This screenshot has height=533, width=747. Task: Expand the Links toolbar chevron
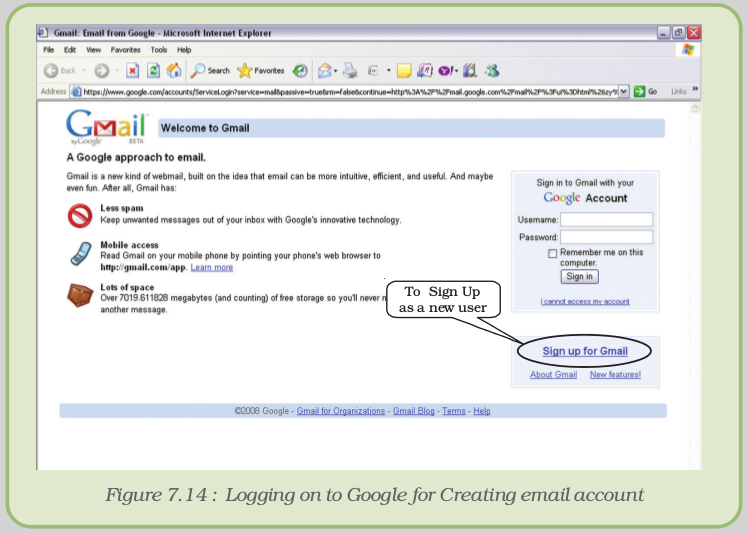[695, 89]
